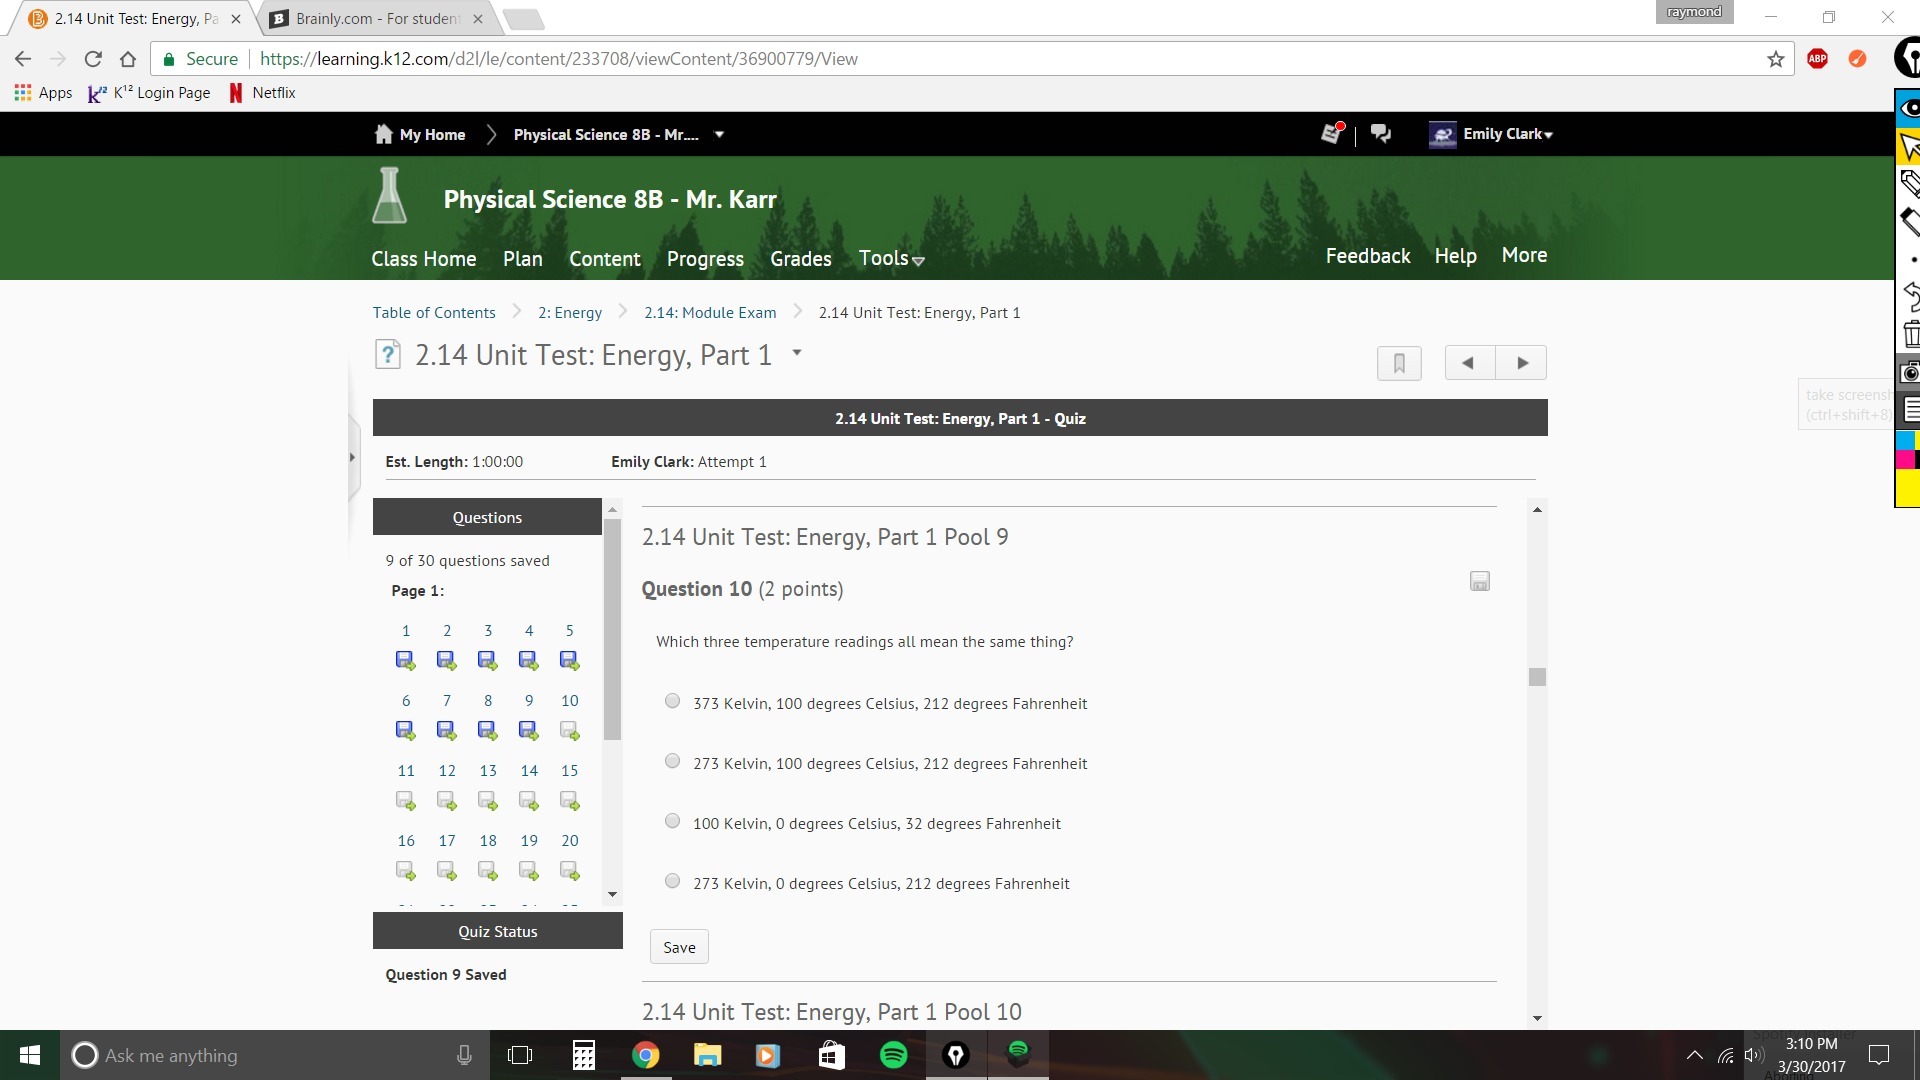
Task: Open the chat updates icon in navbar
Action: [1381, 134]
